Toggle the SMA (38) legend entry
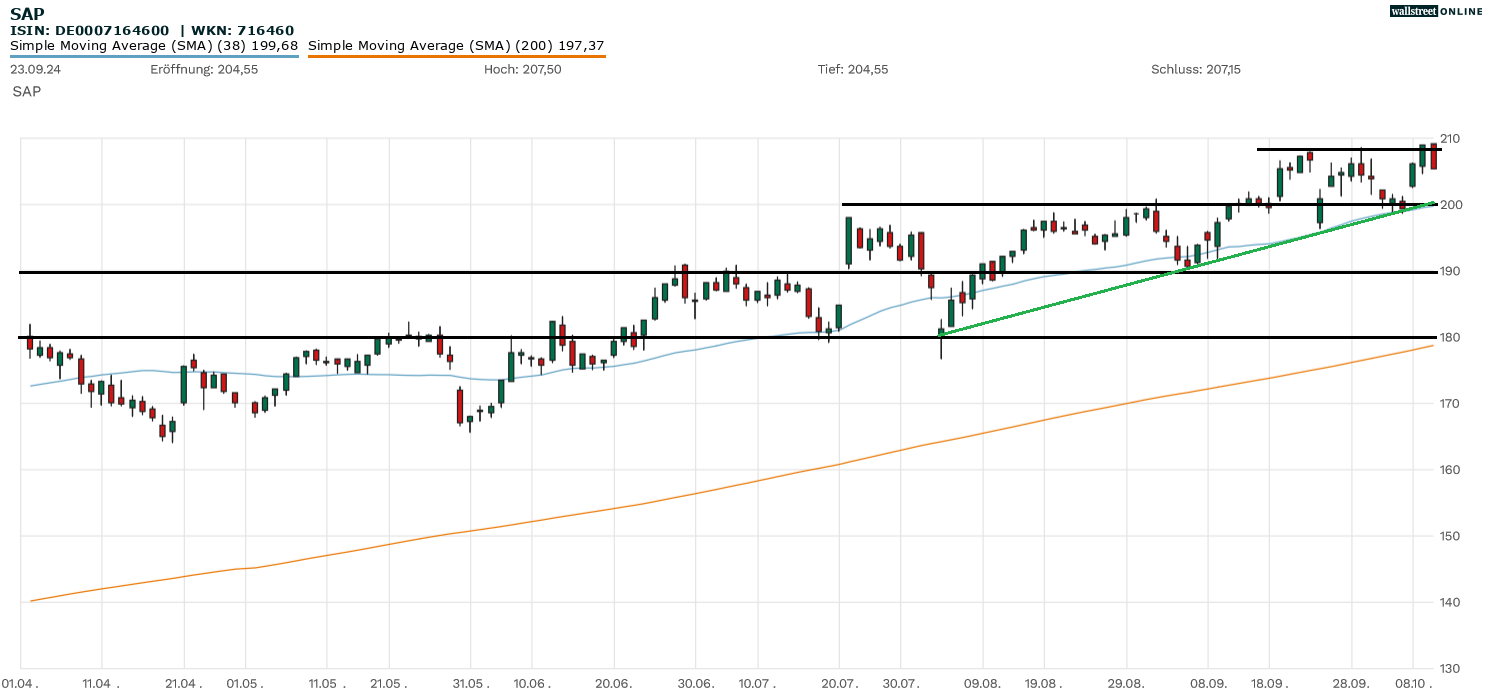Screen dimensions: 1490x689 pos(154,46)
